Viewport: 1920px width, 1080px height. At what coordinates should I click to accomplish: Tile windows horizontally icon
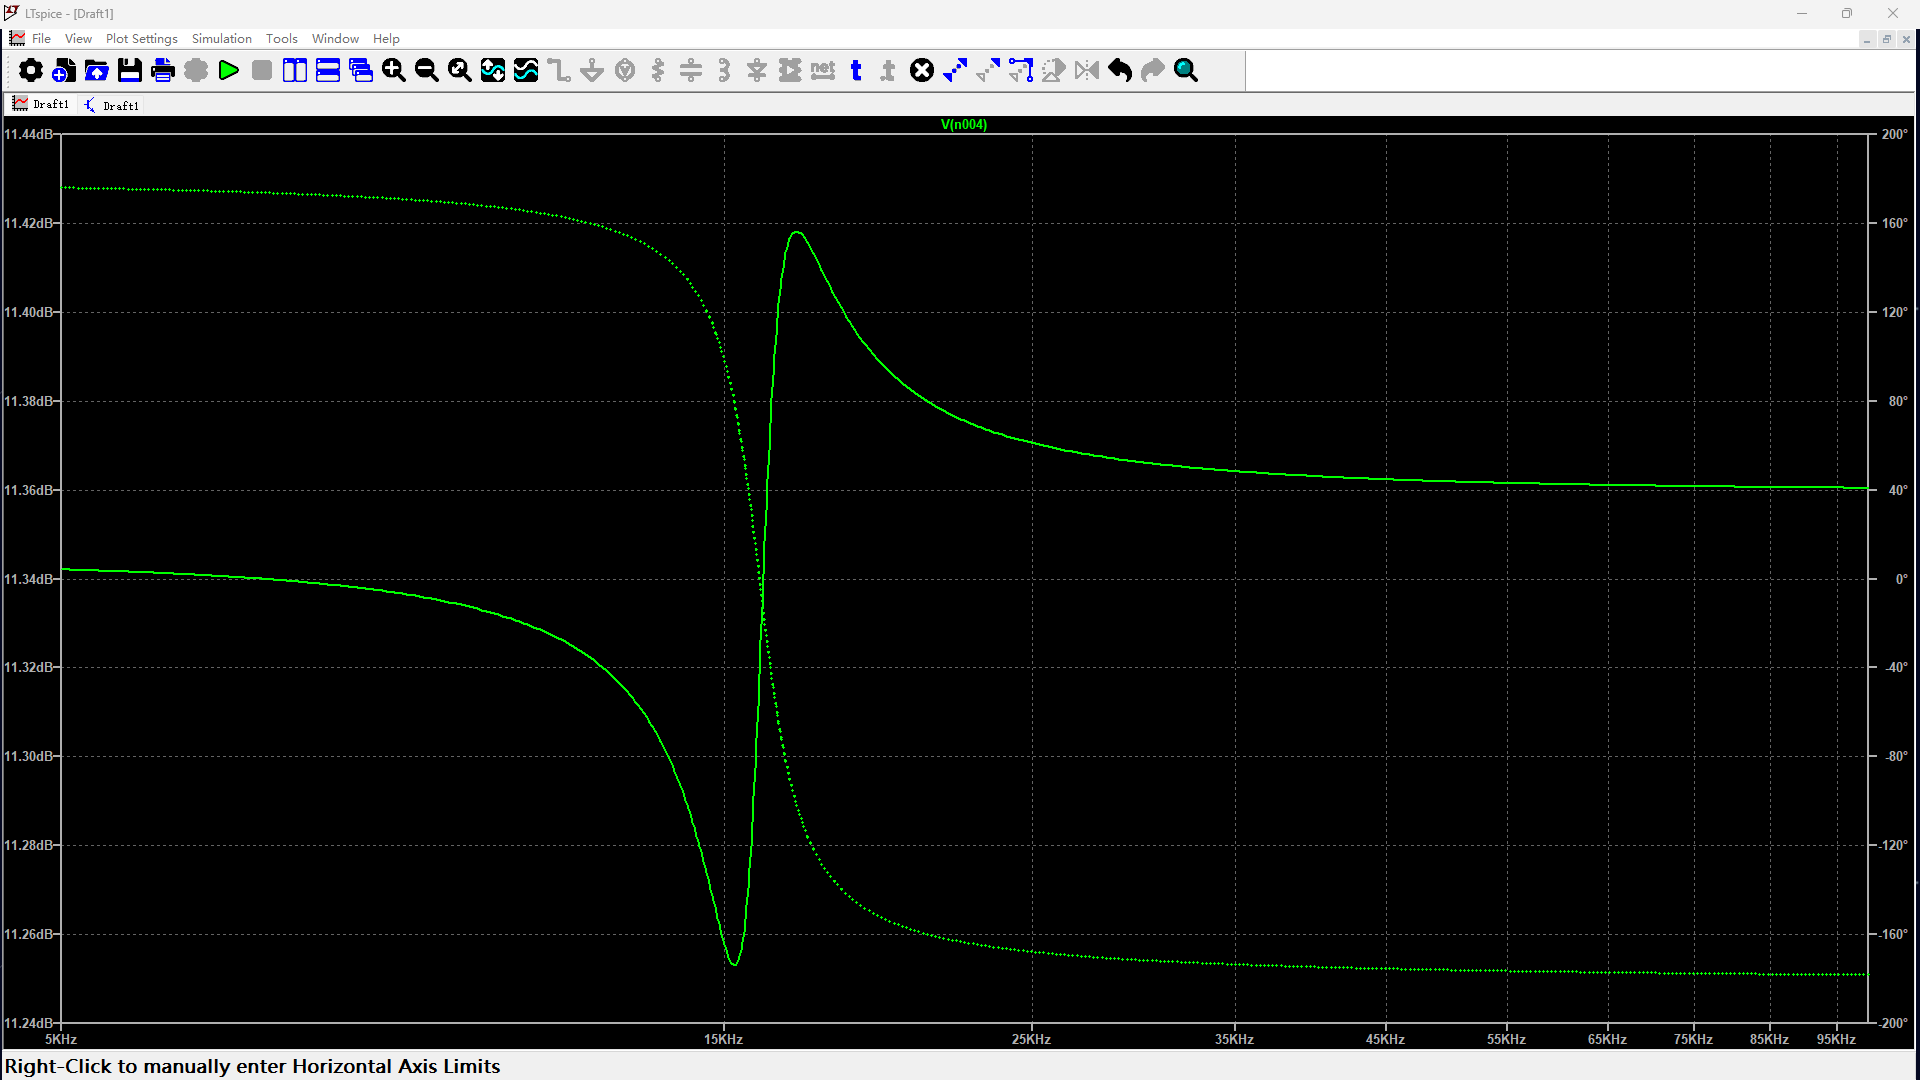tap(328, 70)
